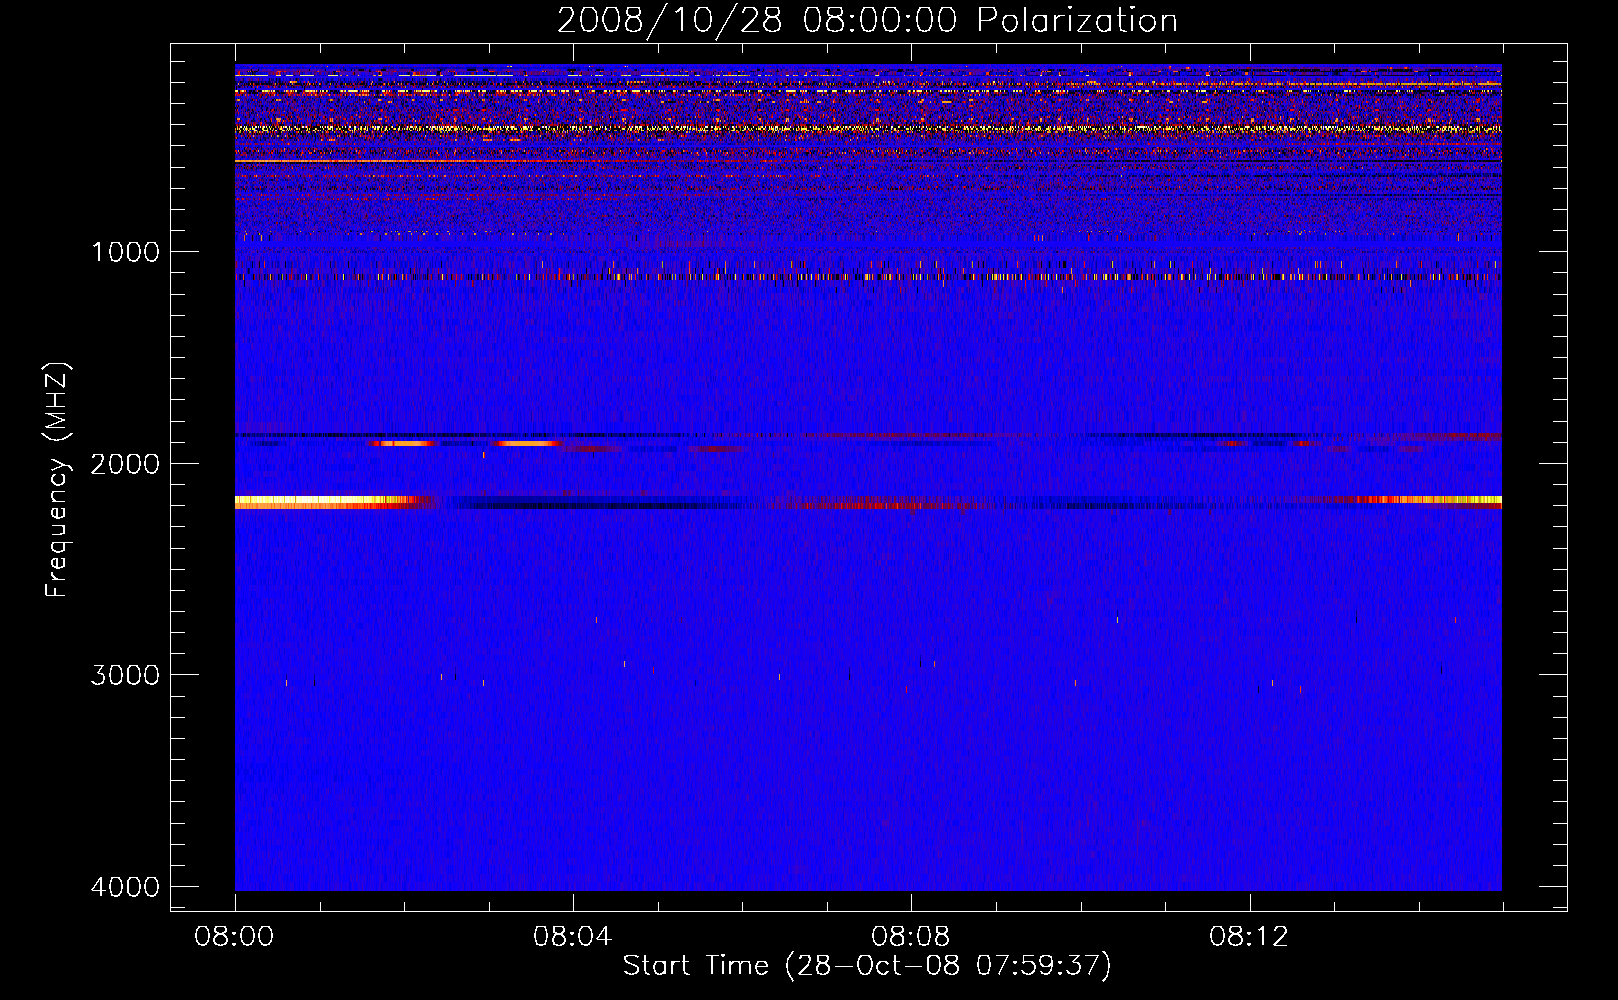Click the 'Start Time (28-Oct-08 07:59:37)' label
1618x1000 pixels.
pos(867,965)
